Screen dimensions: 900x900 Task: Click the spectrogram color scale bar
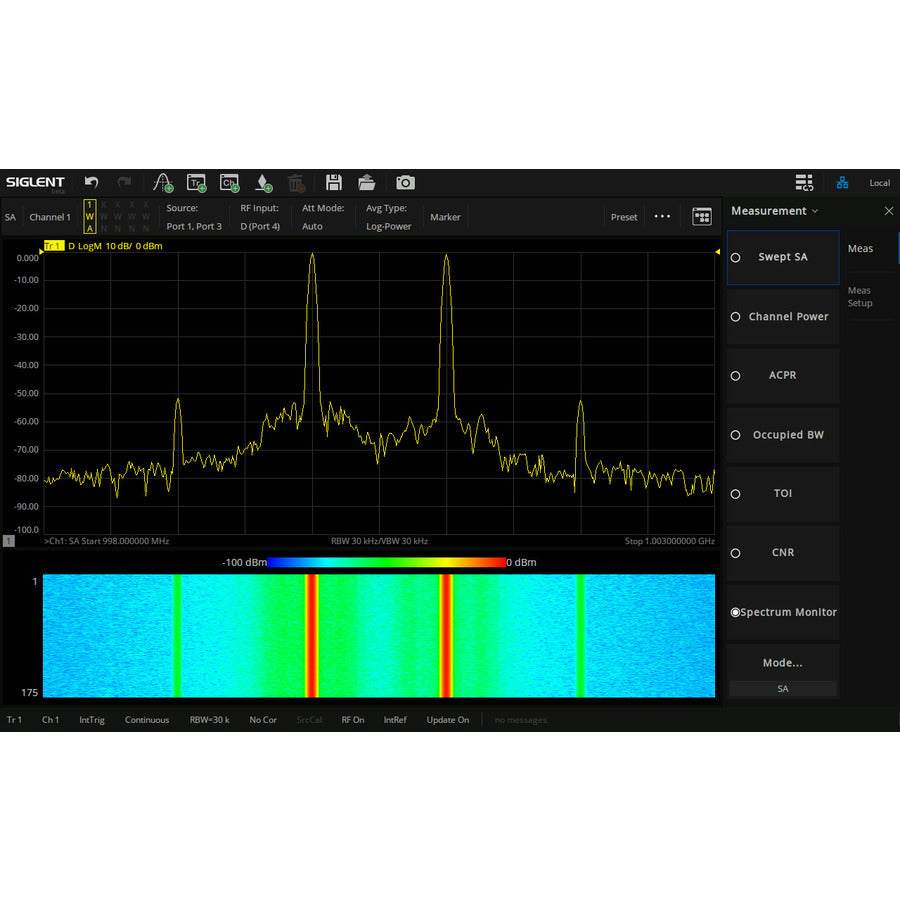click(x=386, y=562)
